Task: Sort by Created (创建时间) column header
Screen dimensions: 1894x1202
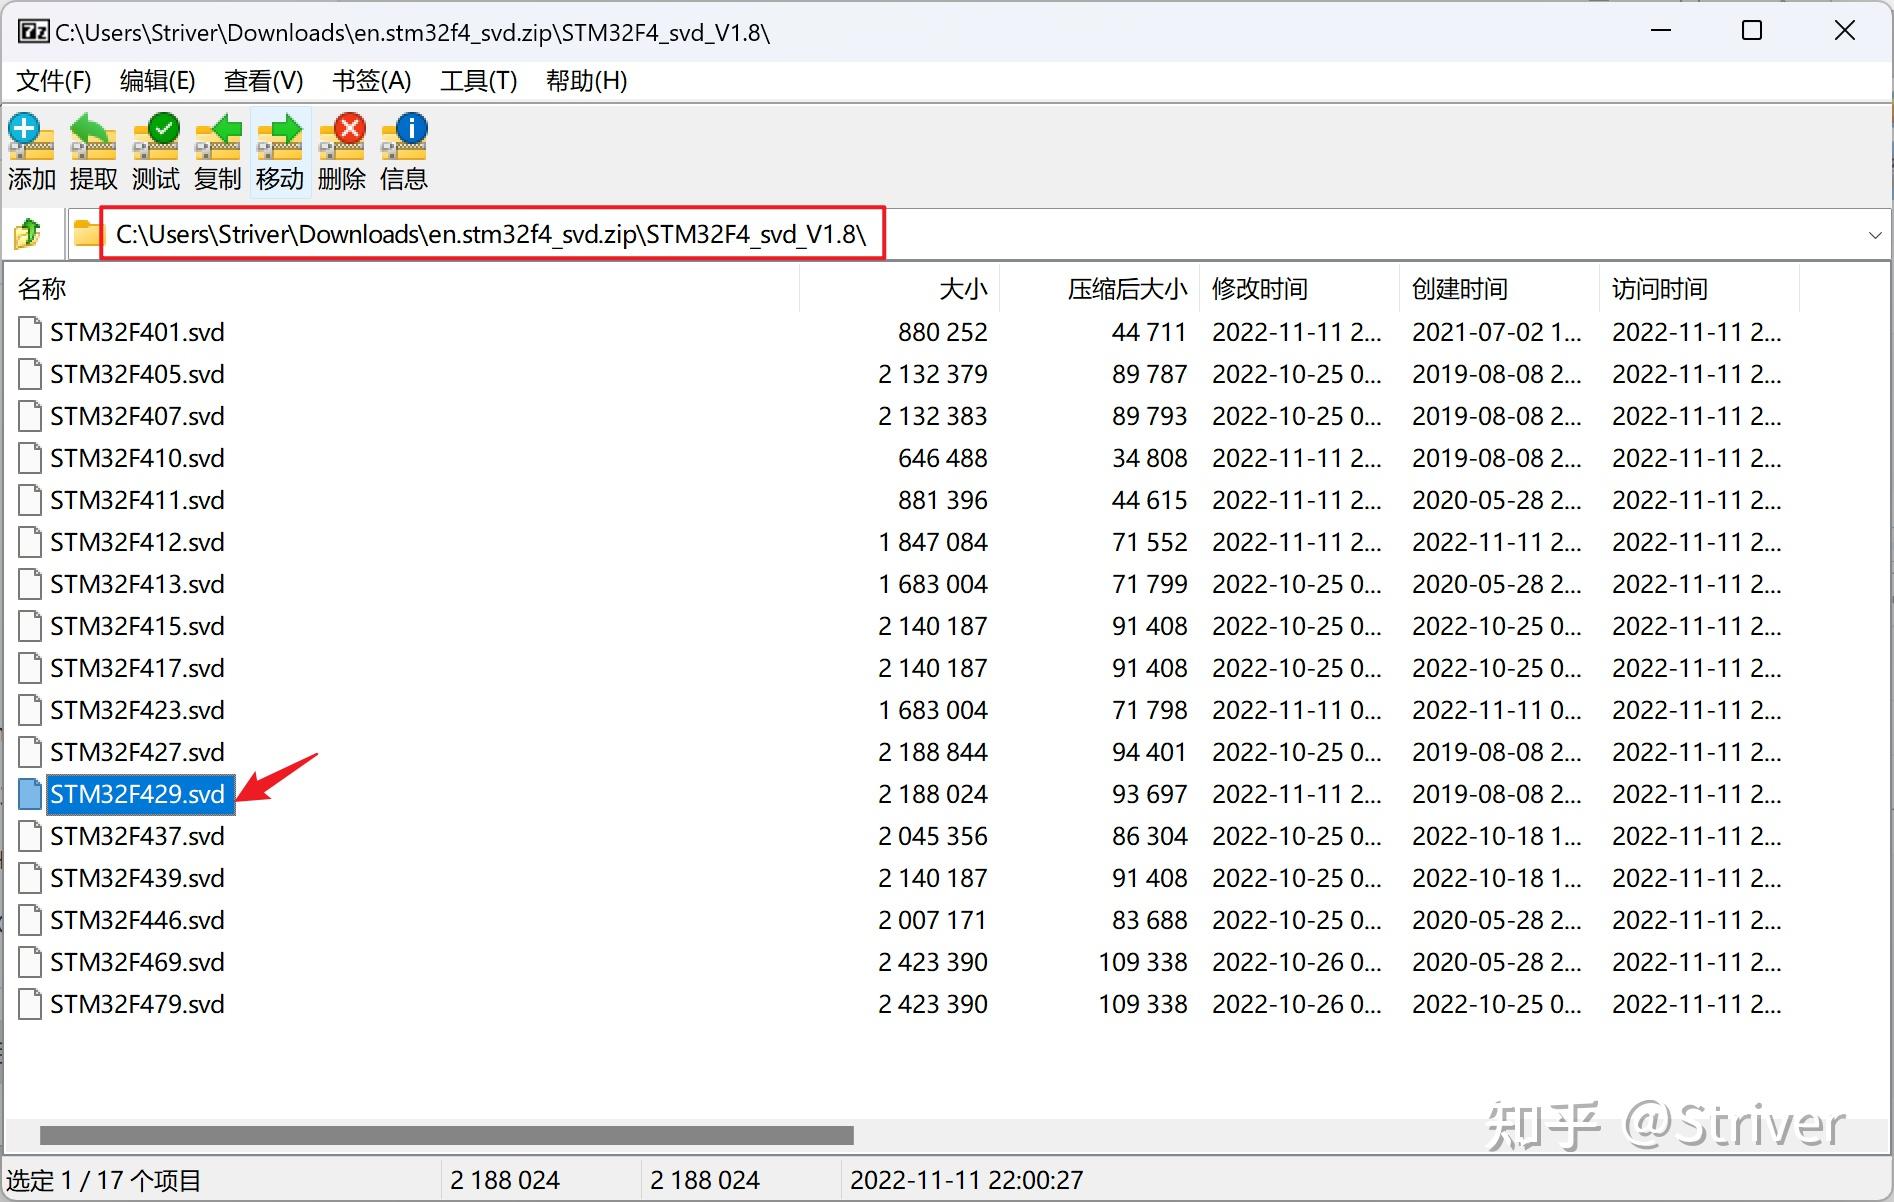Action: (x=1500, y=289)
